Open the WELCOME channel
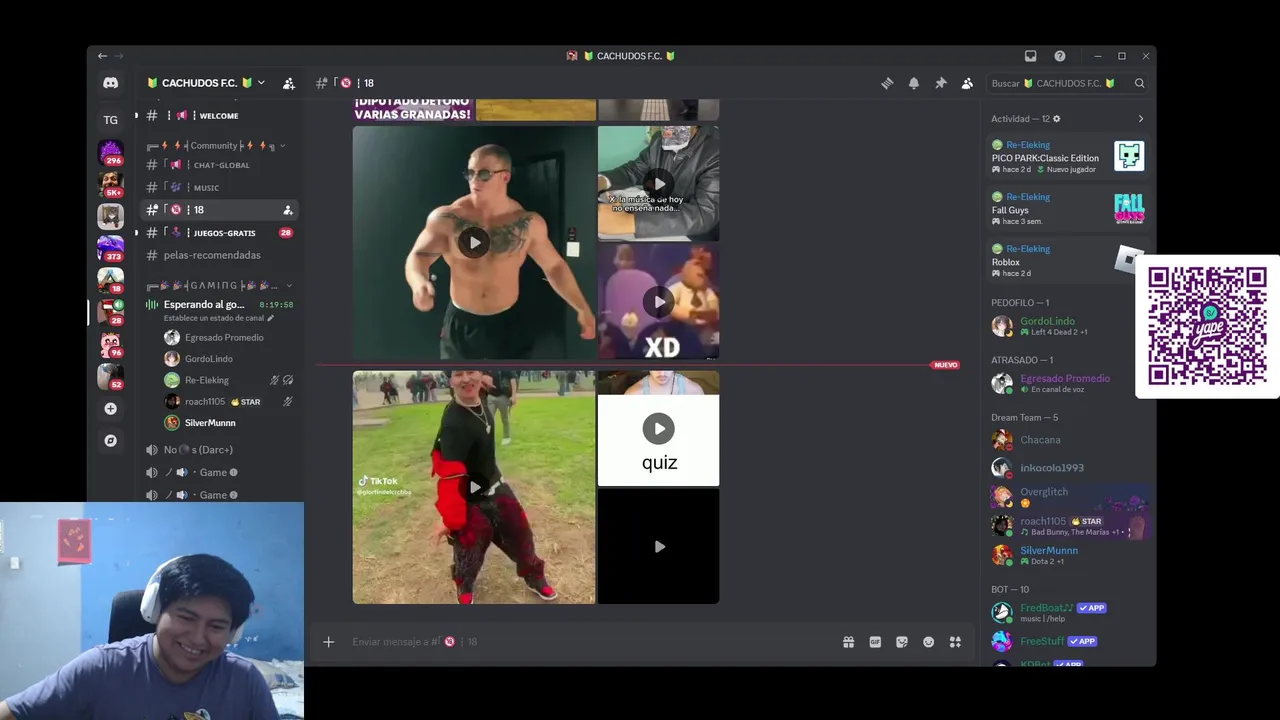This screenshot has height=720, width=1280. click(x=218, y=116)
